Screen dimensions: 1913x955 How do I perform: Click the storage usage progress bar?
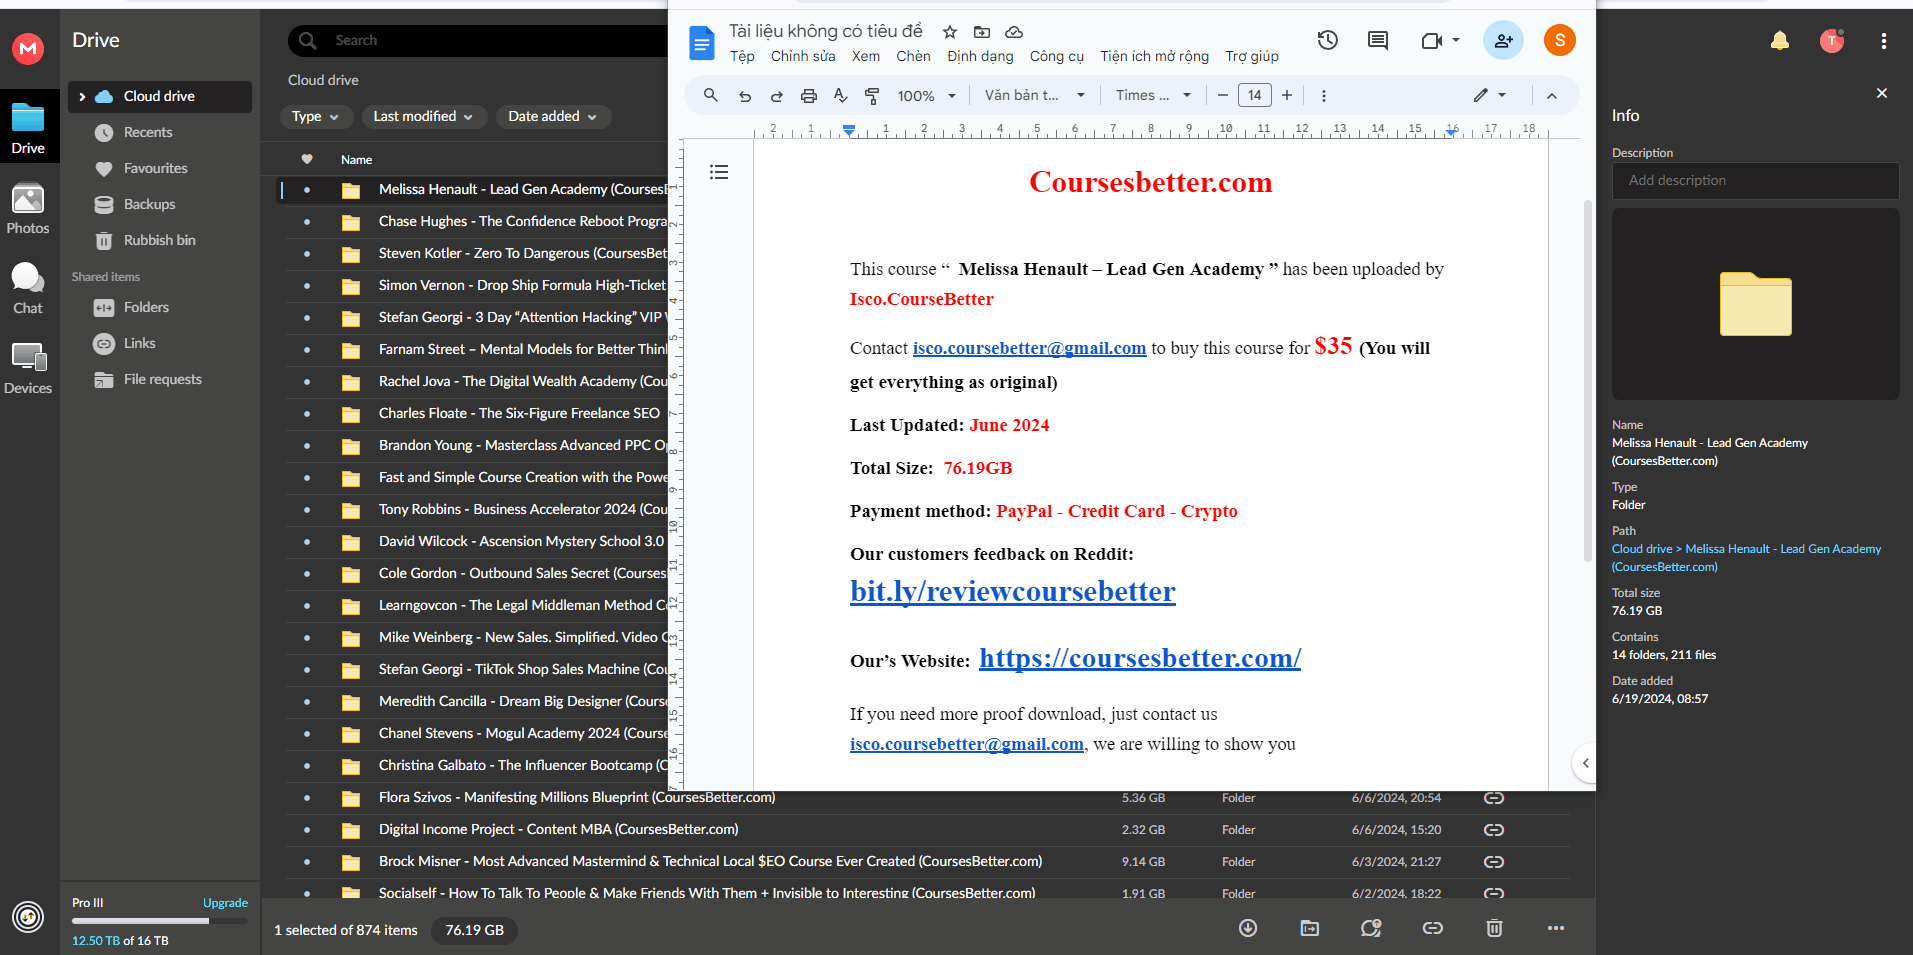(x=159, y=921)
